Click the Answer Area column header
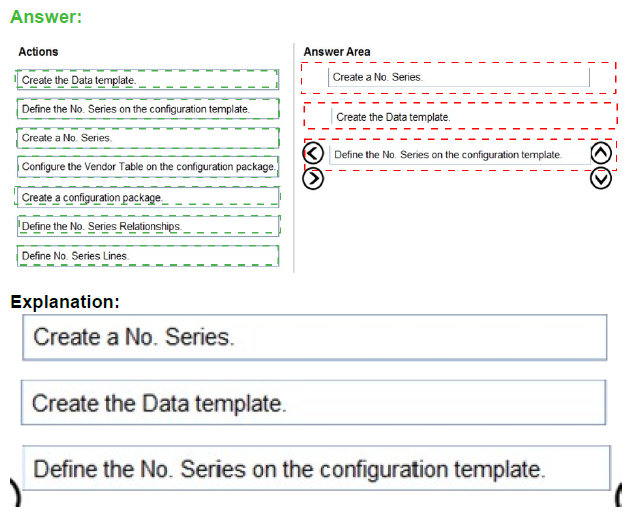 (x=336, y=51)
